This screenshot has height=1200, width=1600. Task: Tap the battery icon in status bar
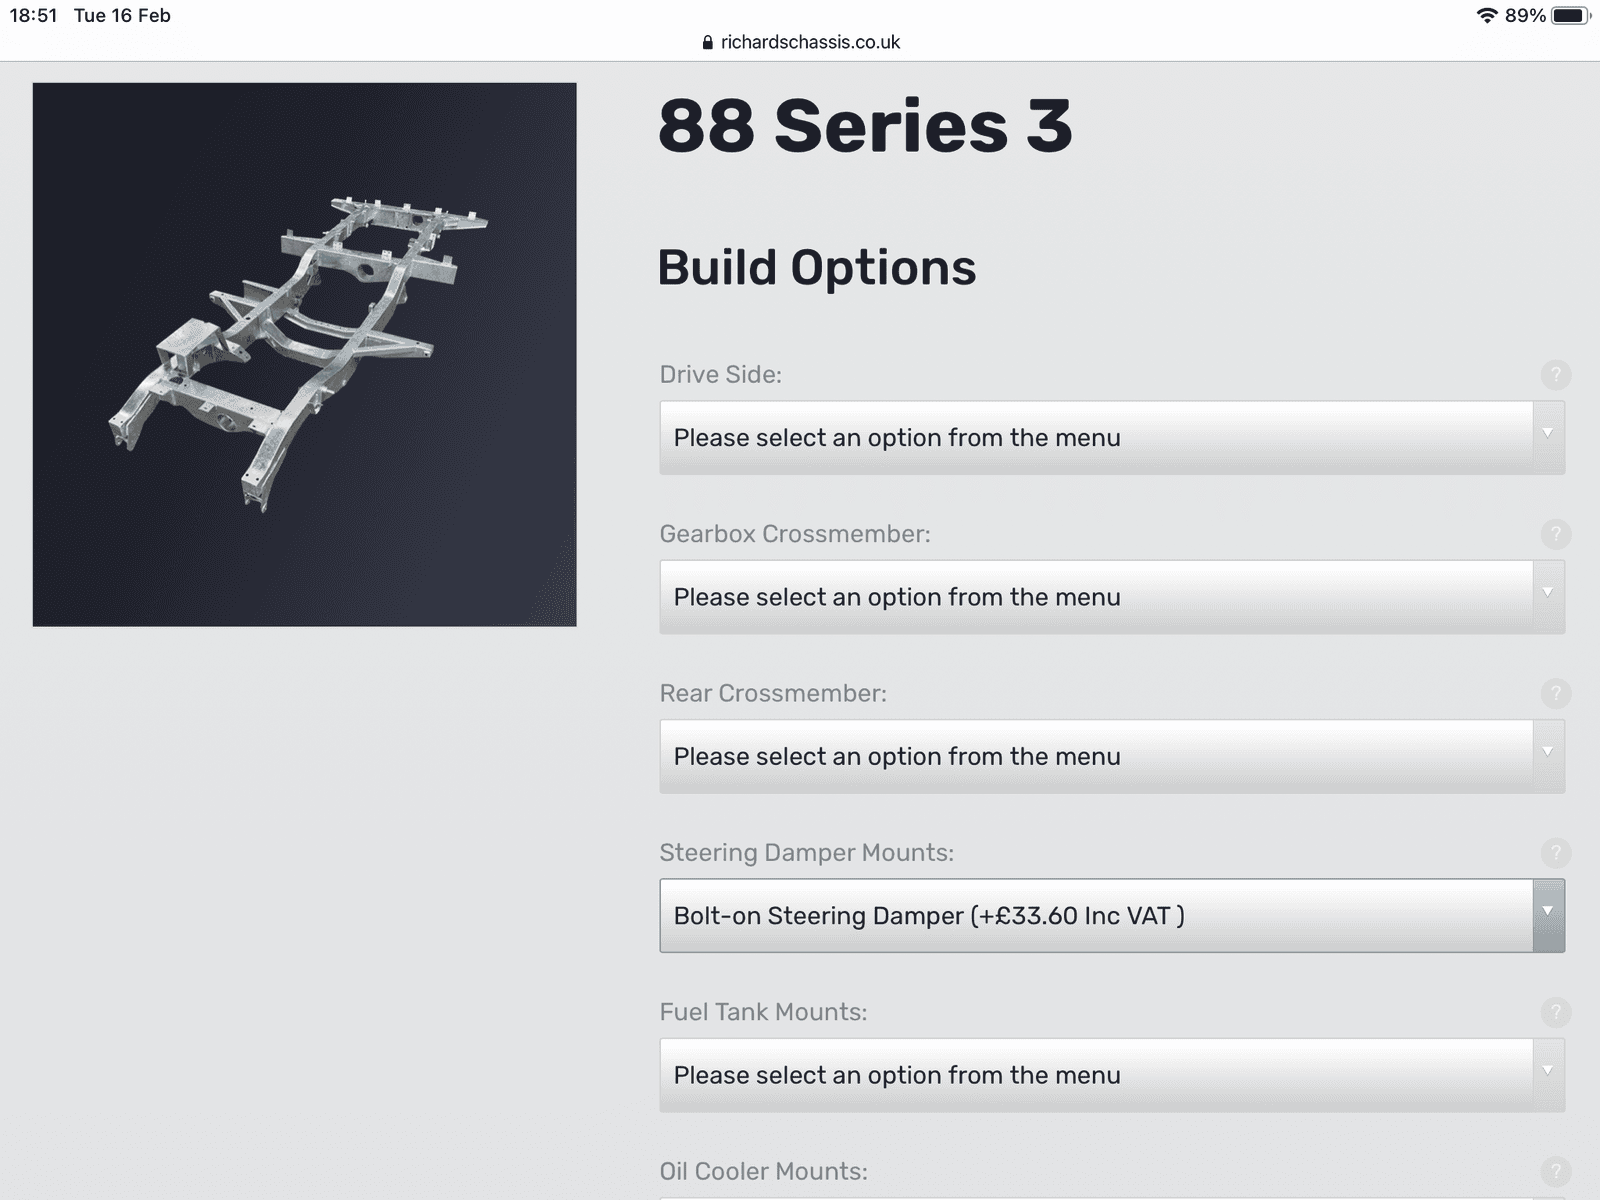tap(1570, 15)
